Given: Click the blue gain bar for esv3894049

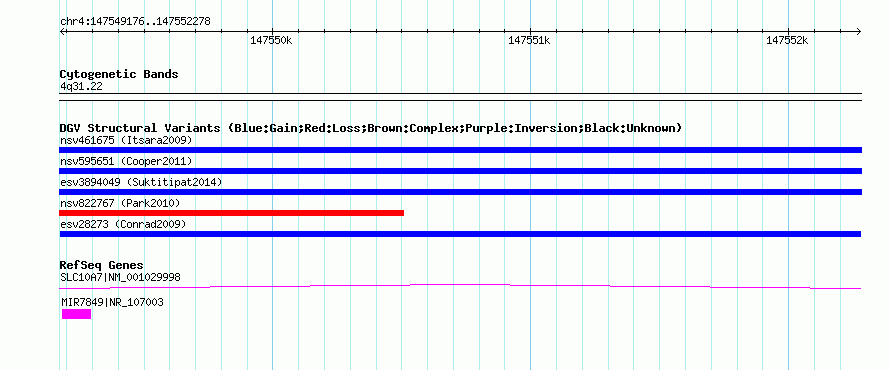Looking at the screenshot, I should [460, 192].
